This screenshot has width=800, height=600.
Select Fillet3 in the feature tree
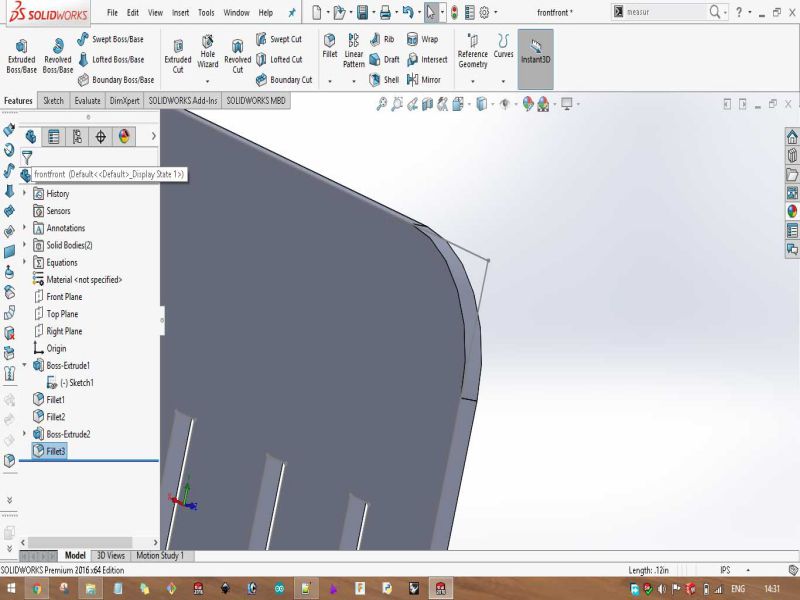(x=49, y=451)
